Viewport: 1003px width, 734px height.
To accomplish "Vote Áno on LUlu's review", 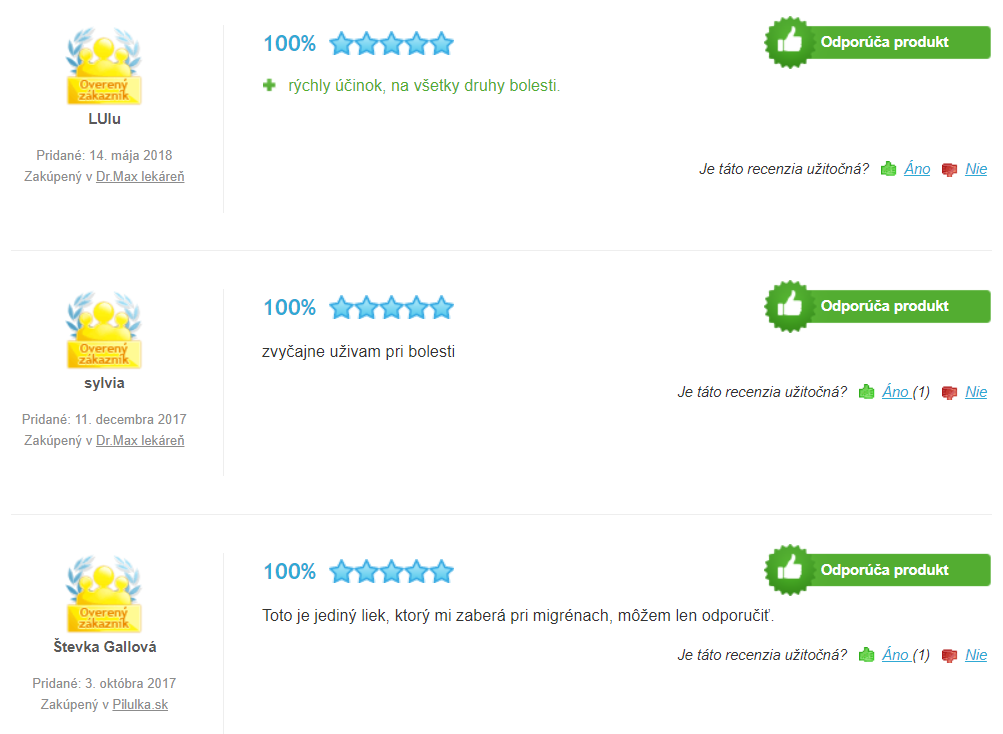I will (917, 169).
